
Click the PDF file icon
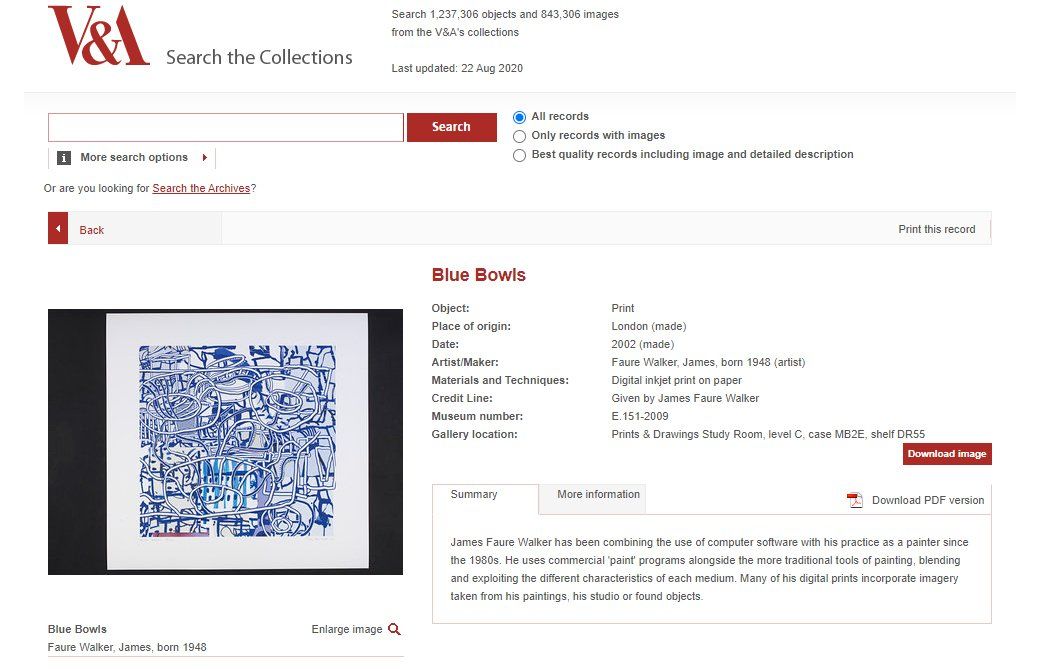click(854, 500)
